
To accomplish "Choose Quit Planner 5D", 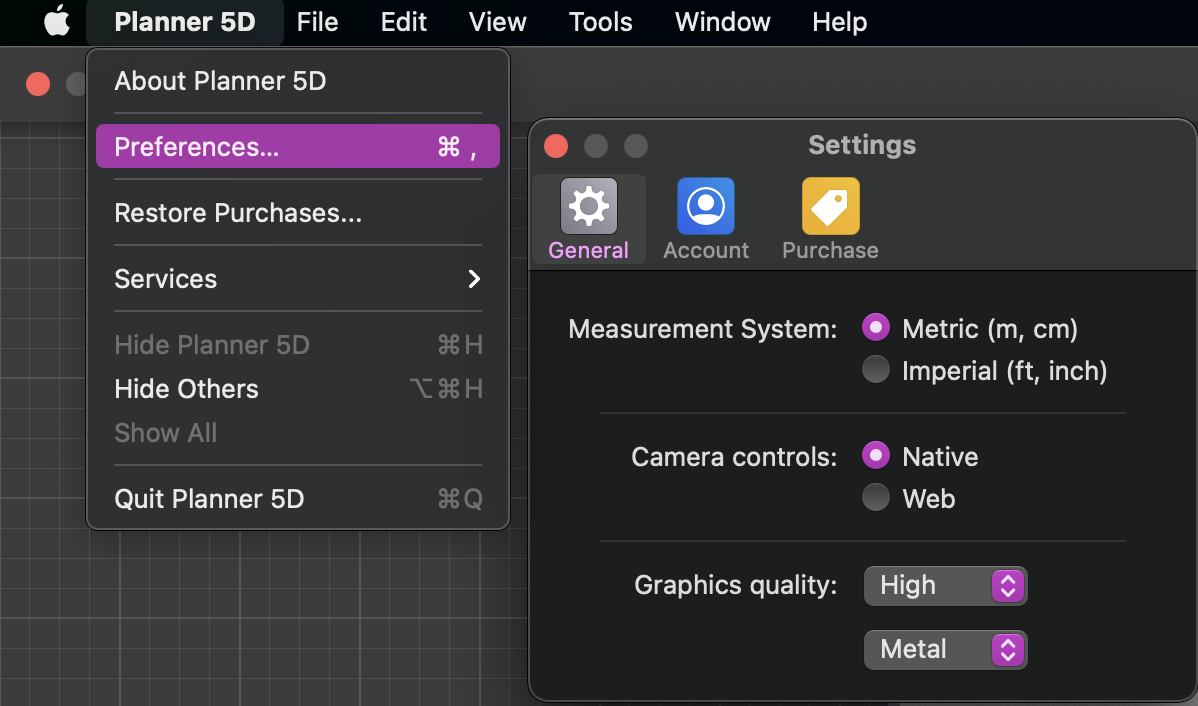I will click(x=298, y=499).
